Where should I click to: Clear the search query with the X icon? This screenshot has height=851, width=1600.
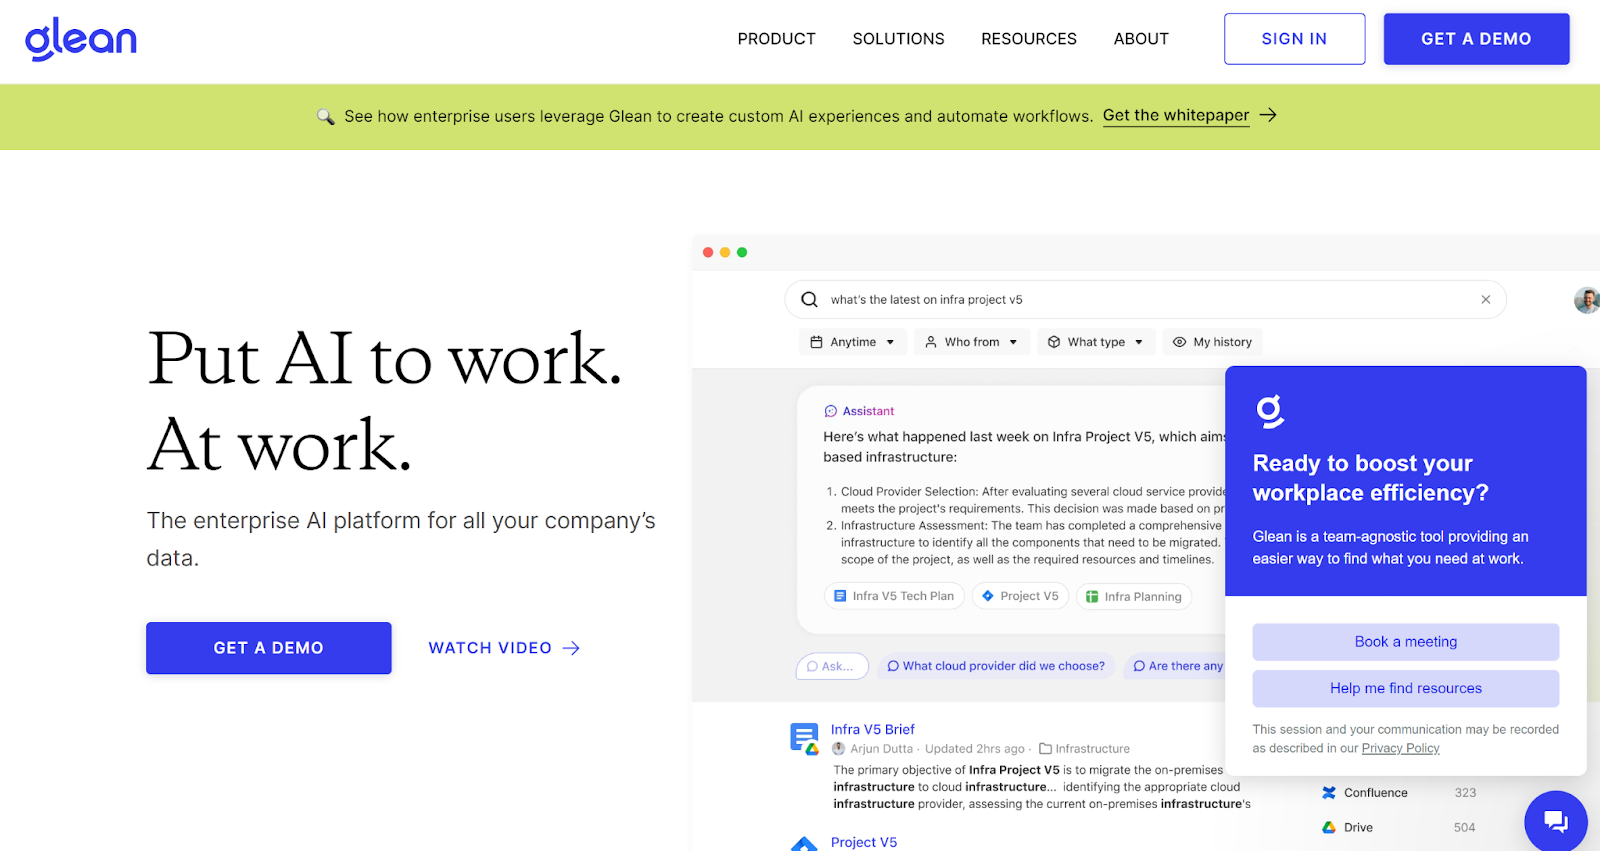tap(1486, 299)
